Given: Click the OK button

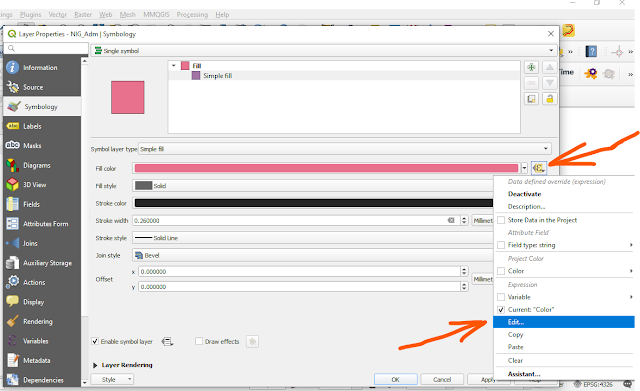Looking at the screenshot, I should (396, 380).
